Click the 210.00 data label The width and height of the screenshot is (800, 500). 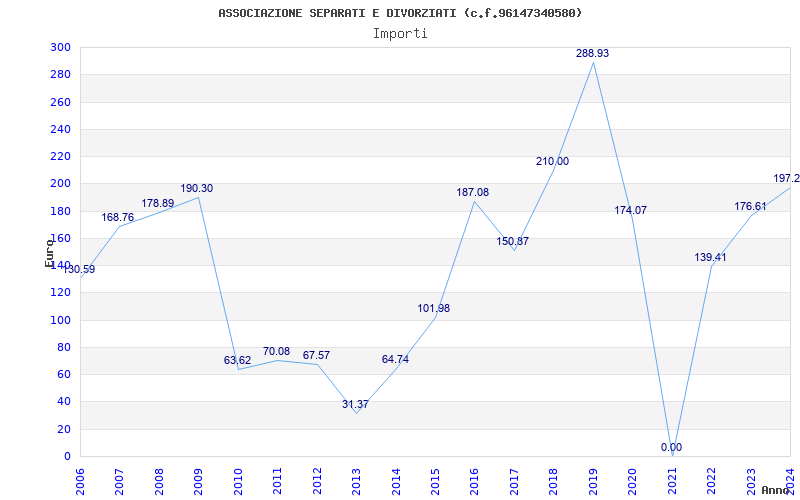[x=552, y=161]
